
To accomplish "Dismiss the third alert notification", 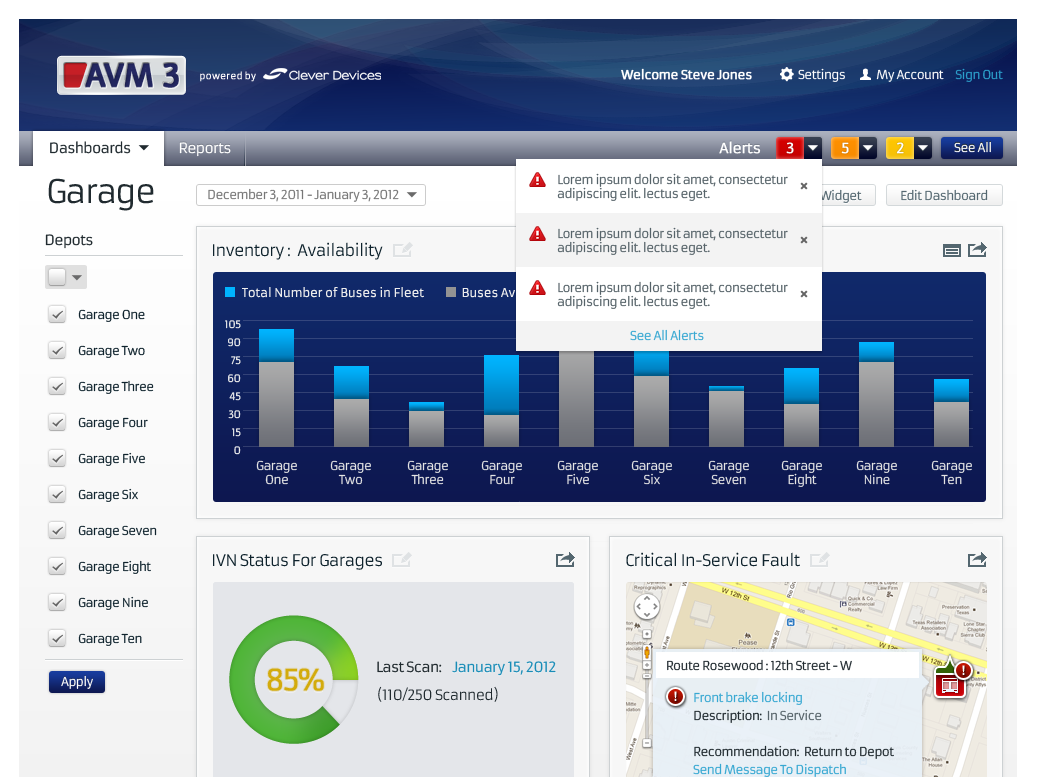I will point(804,294).
